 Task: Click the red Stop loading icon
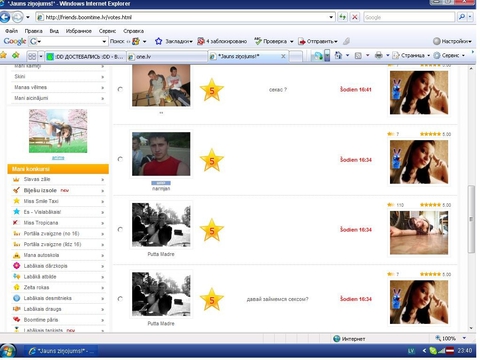(355, 17)
